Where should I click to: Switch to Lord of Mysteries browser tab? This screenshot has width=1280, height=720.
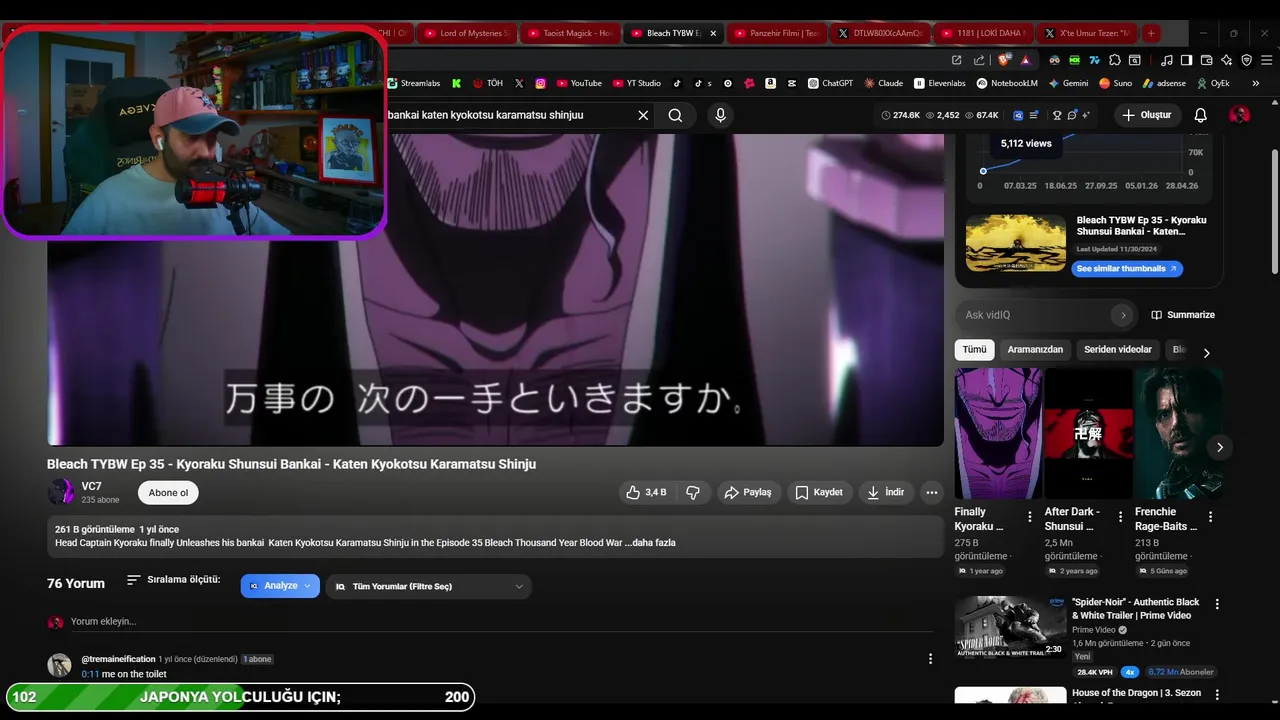(466, 33)
